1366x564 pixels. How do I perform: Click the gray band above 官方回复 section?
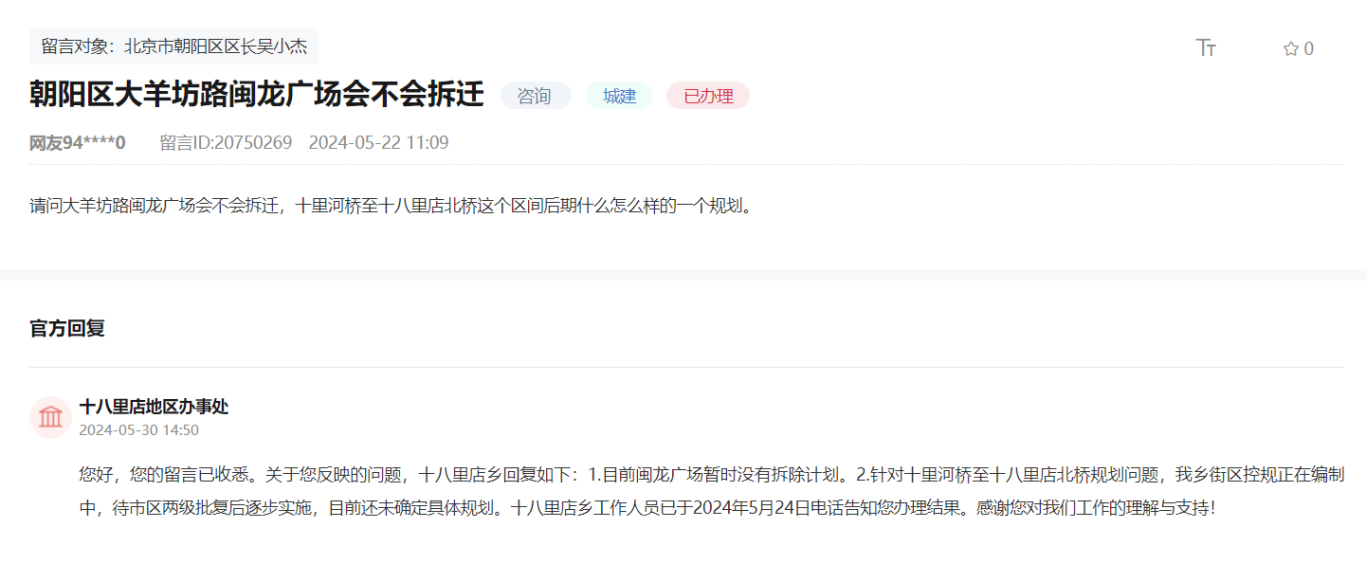click(683, 275)
